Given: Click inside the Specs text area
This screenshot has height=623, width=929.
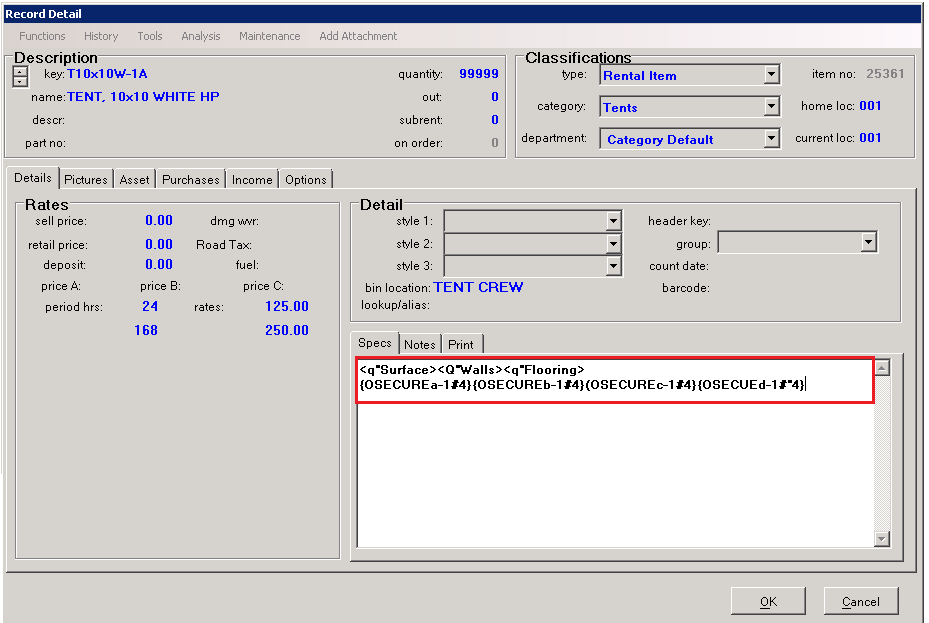Looking at the screenshot, I should coord(612,460).
